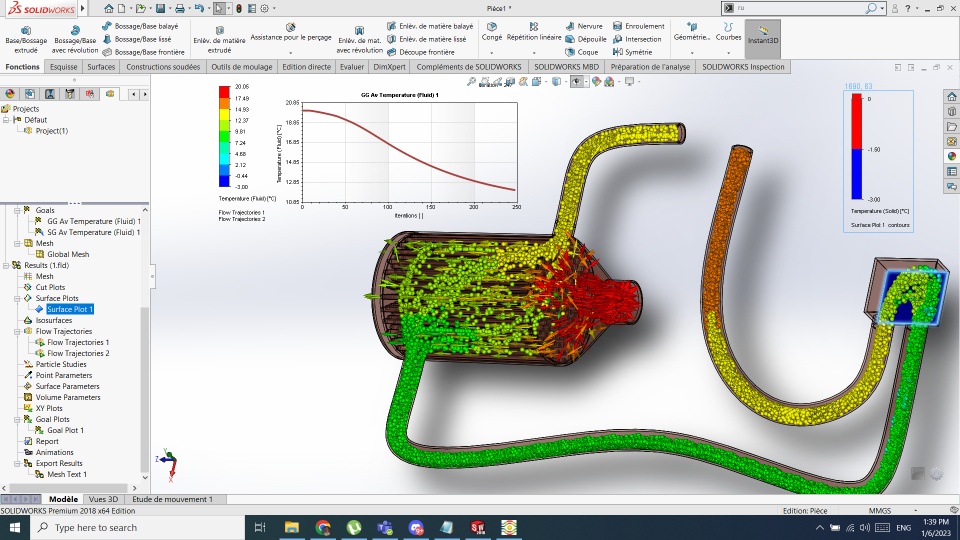Click the Intersection tool
The image size is (960, 540).
[x=637, y=39]
